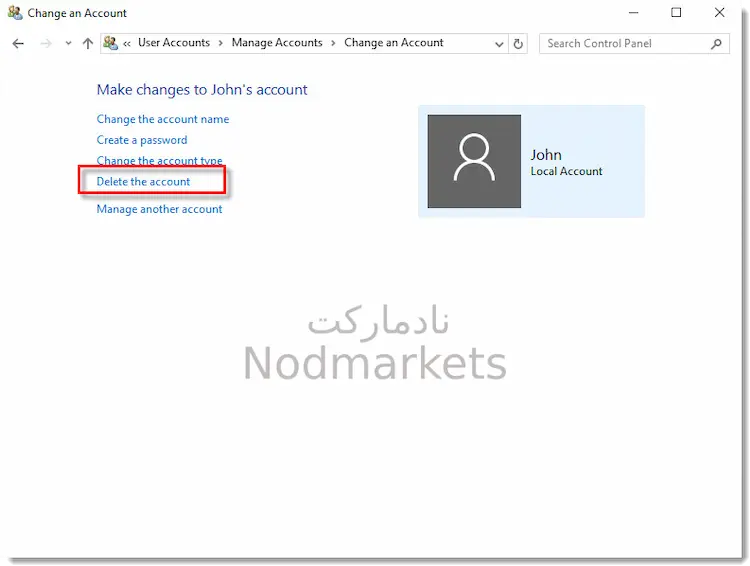Viewport: 750px width, 566px height.
Task: Select Change the account type link
Action: [x=159, y=160]
